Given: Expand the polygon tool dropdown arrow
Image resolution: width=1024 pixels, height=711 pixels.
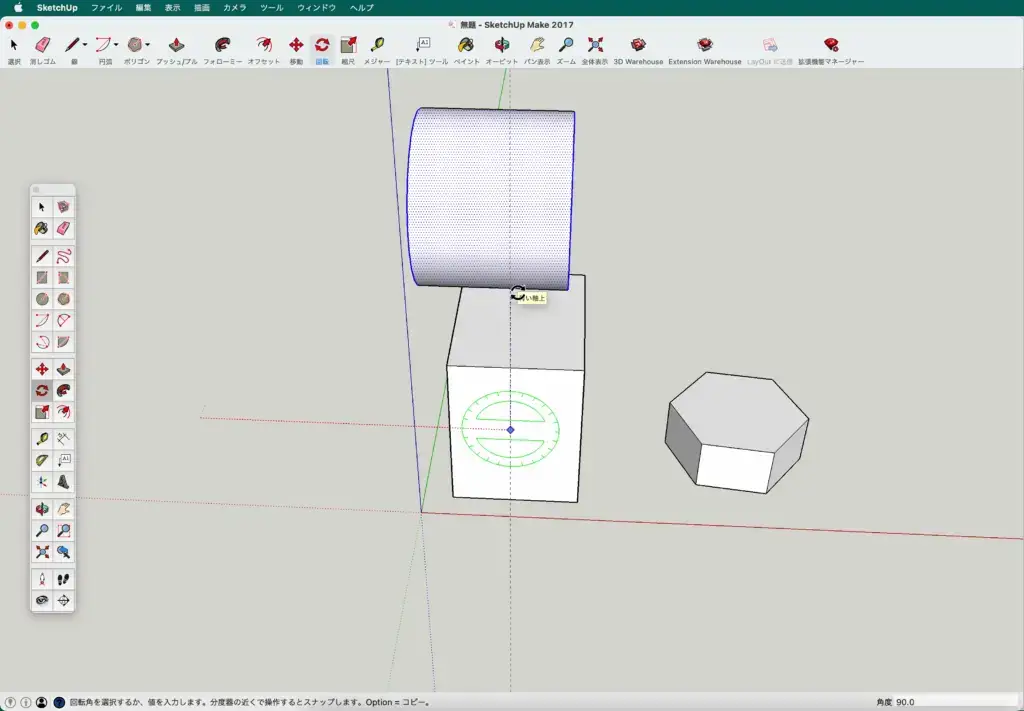Looking at the screenshot, I should click(148, 45).
